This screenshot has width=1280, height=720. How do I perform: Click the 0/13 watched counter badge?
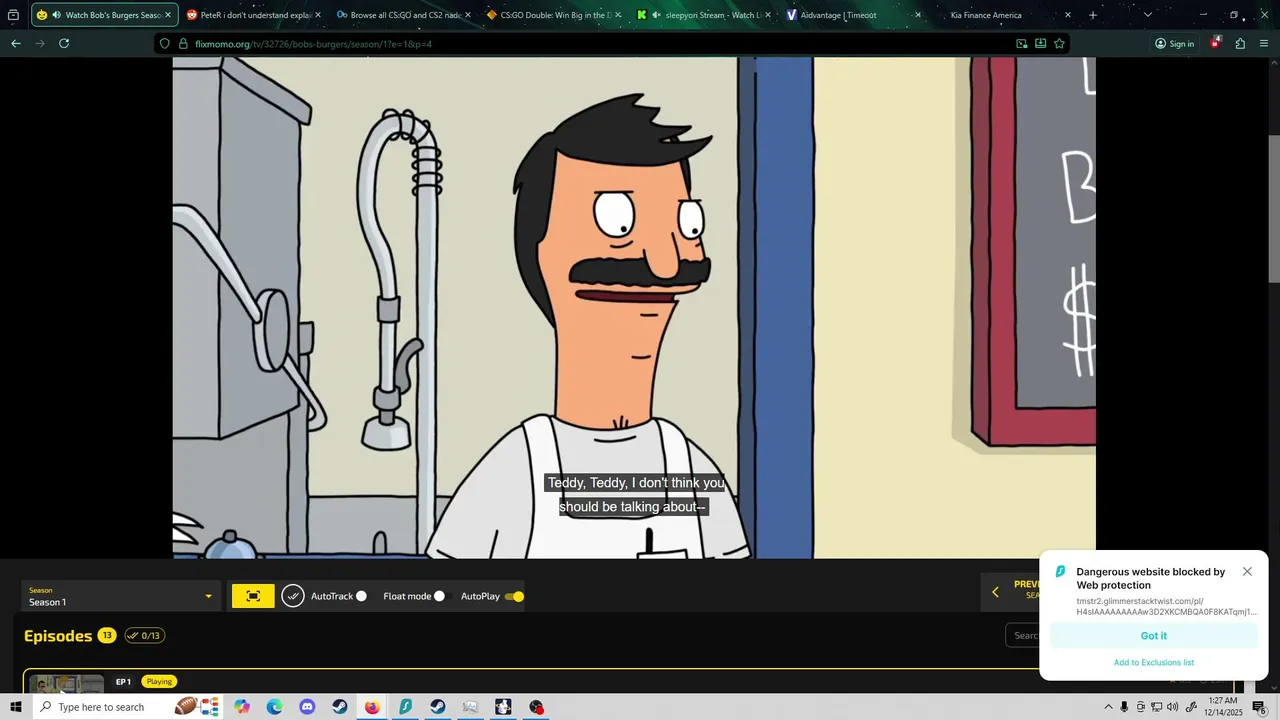[144, 635]
